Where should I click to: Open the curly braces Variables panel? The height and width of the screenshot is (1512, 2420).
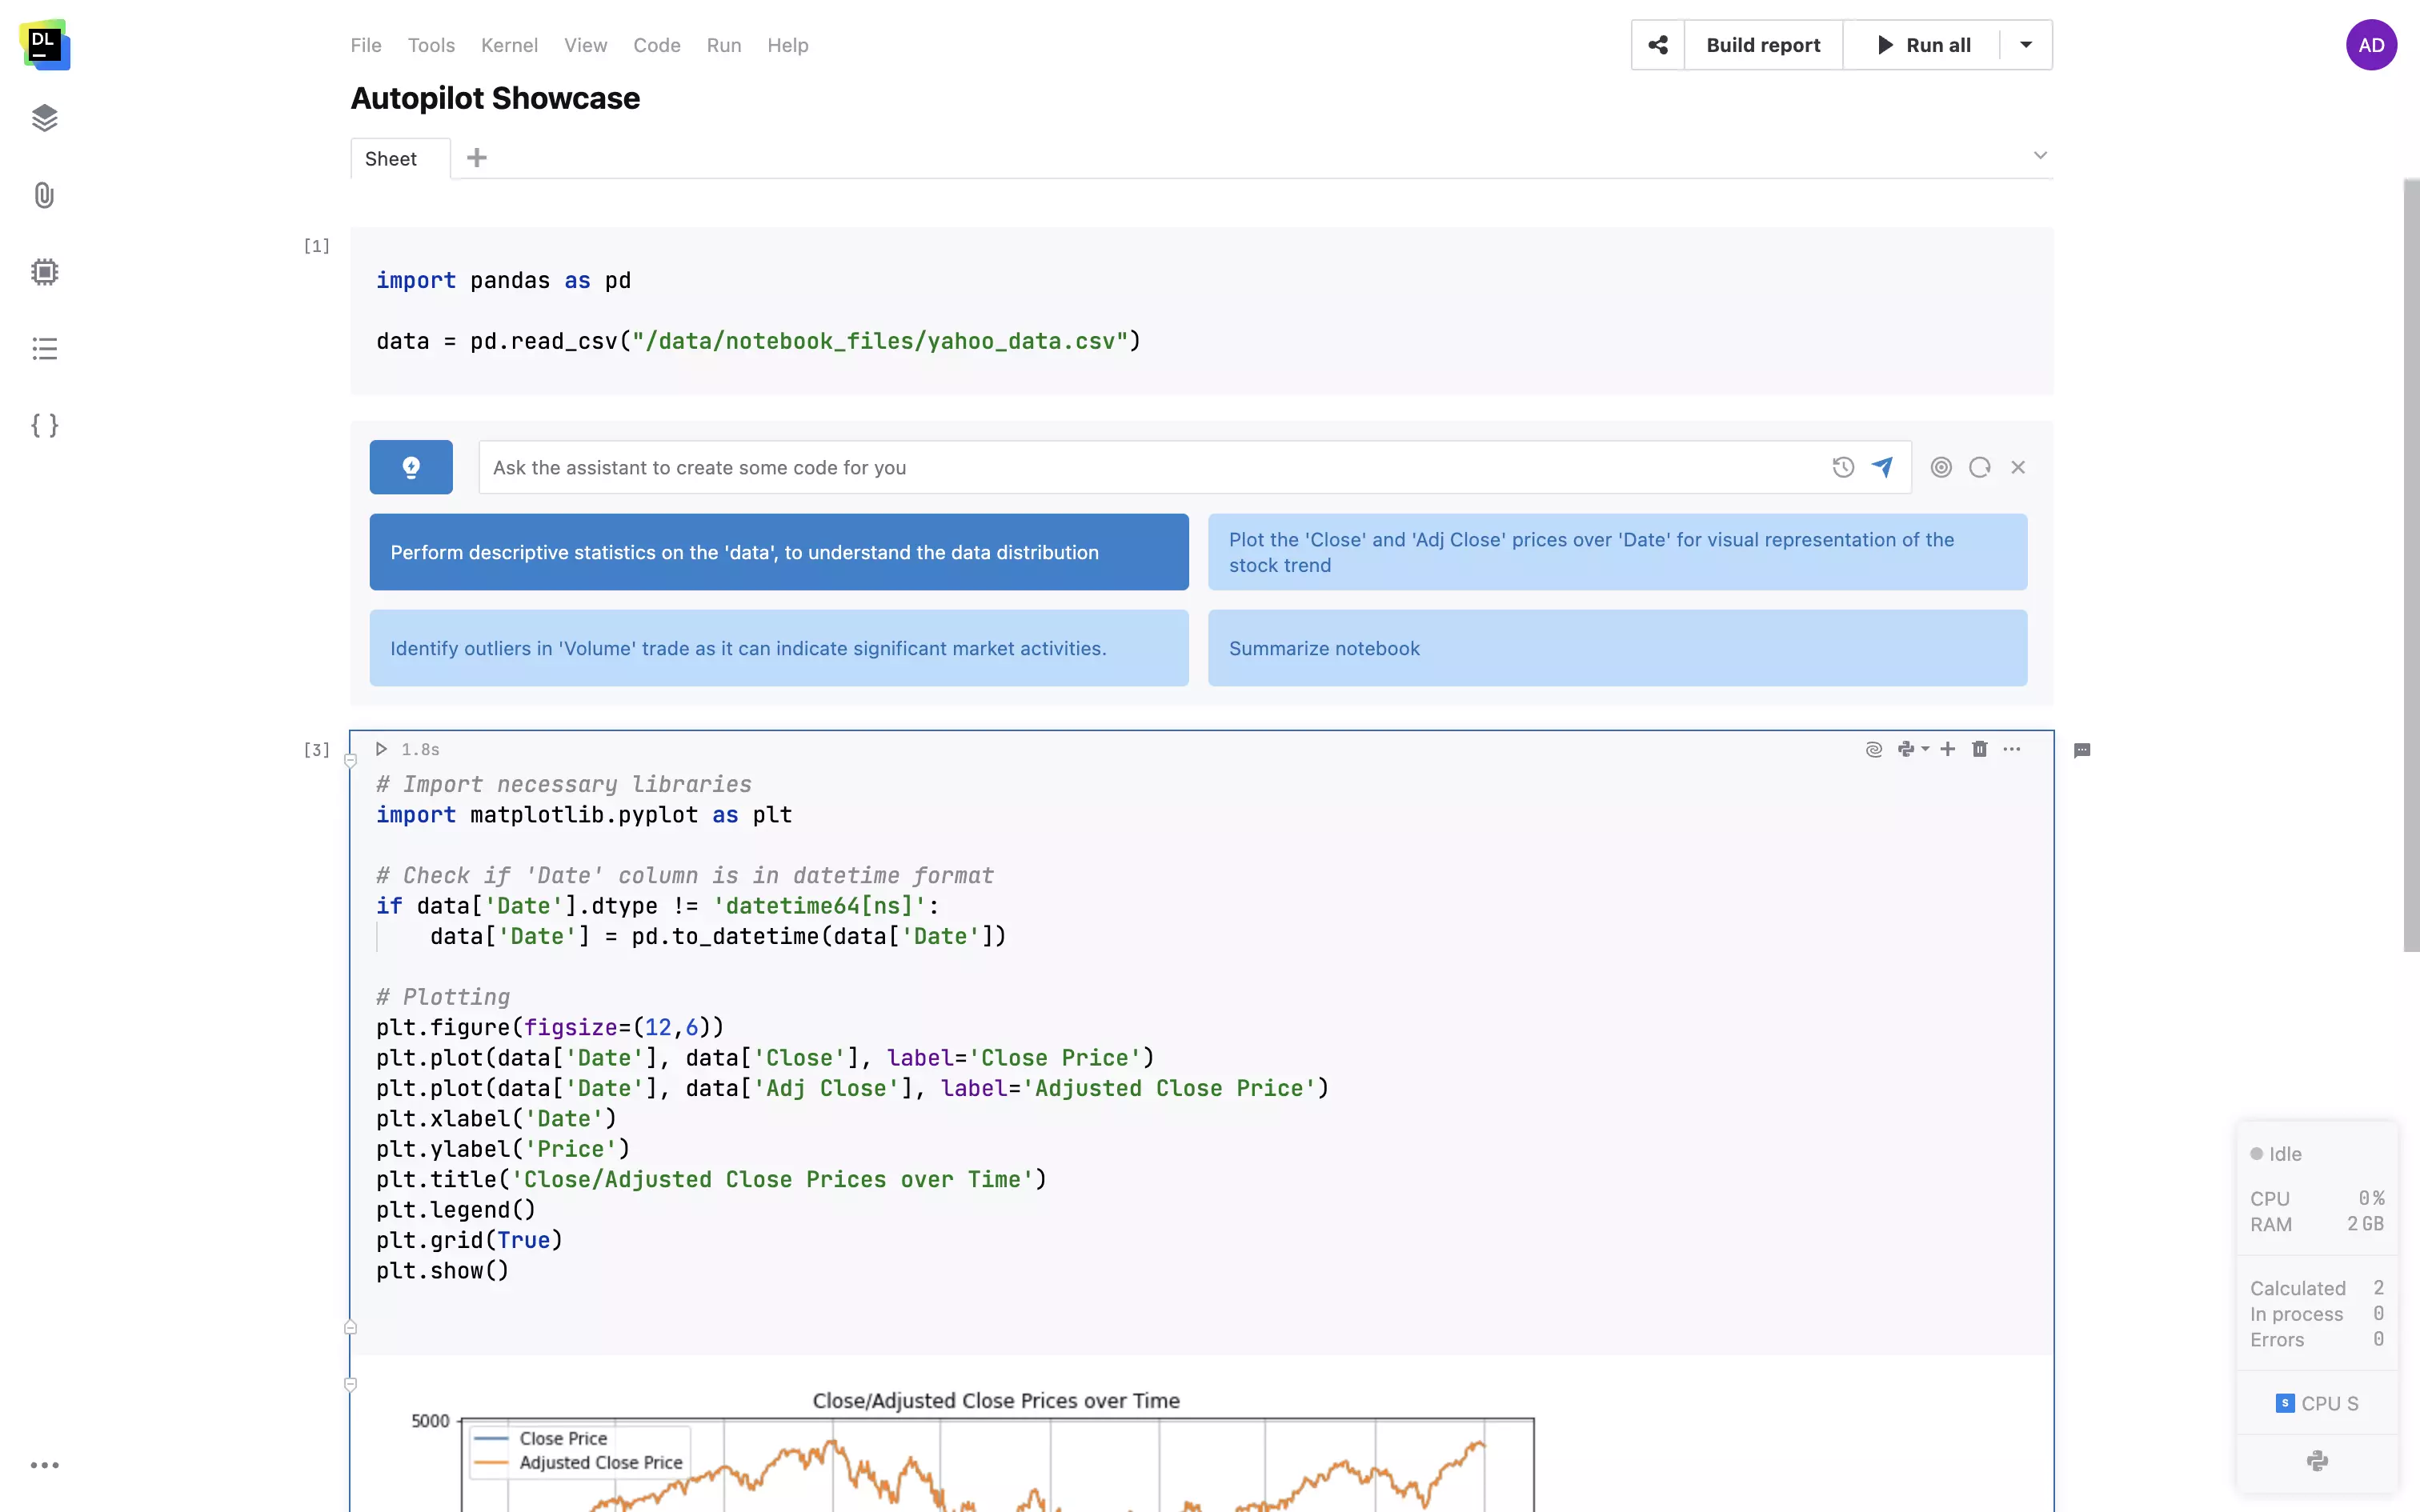click(44, 425)
